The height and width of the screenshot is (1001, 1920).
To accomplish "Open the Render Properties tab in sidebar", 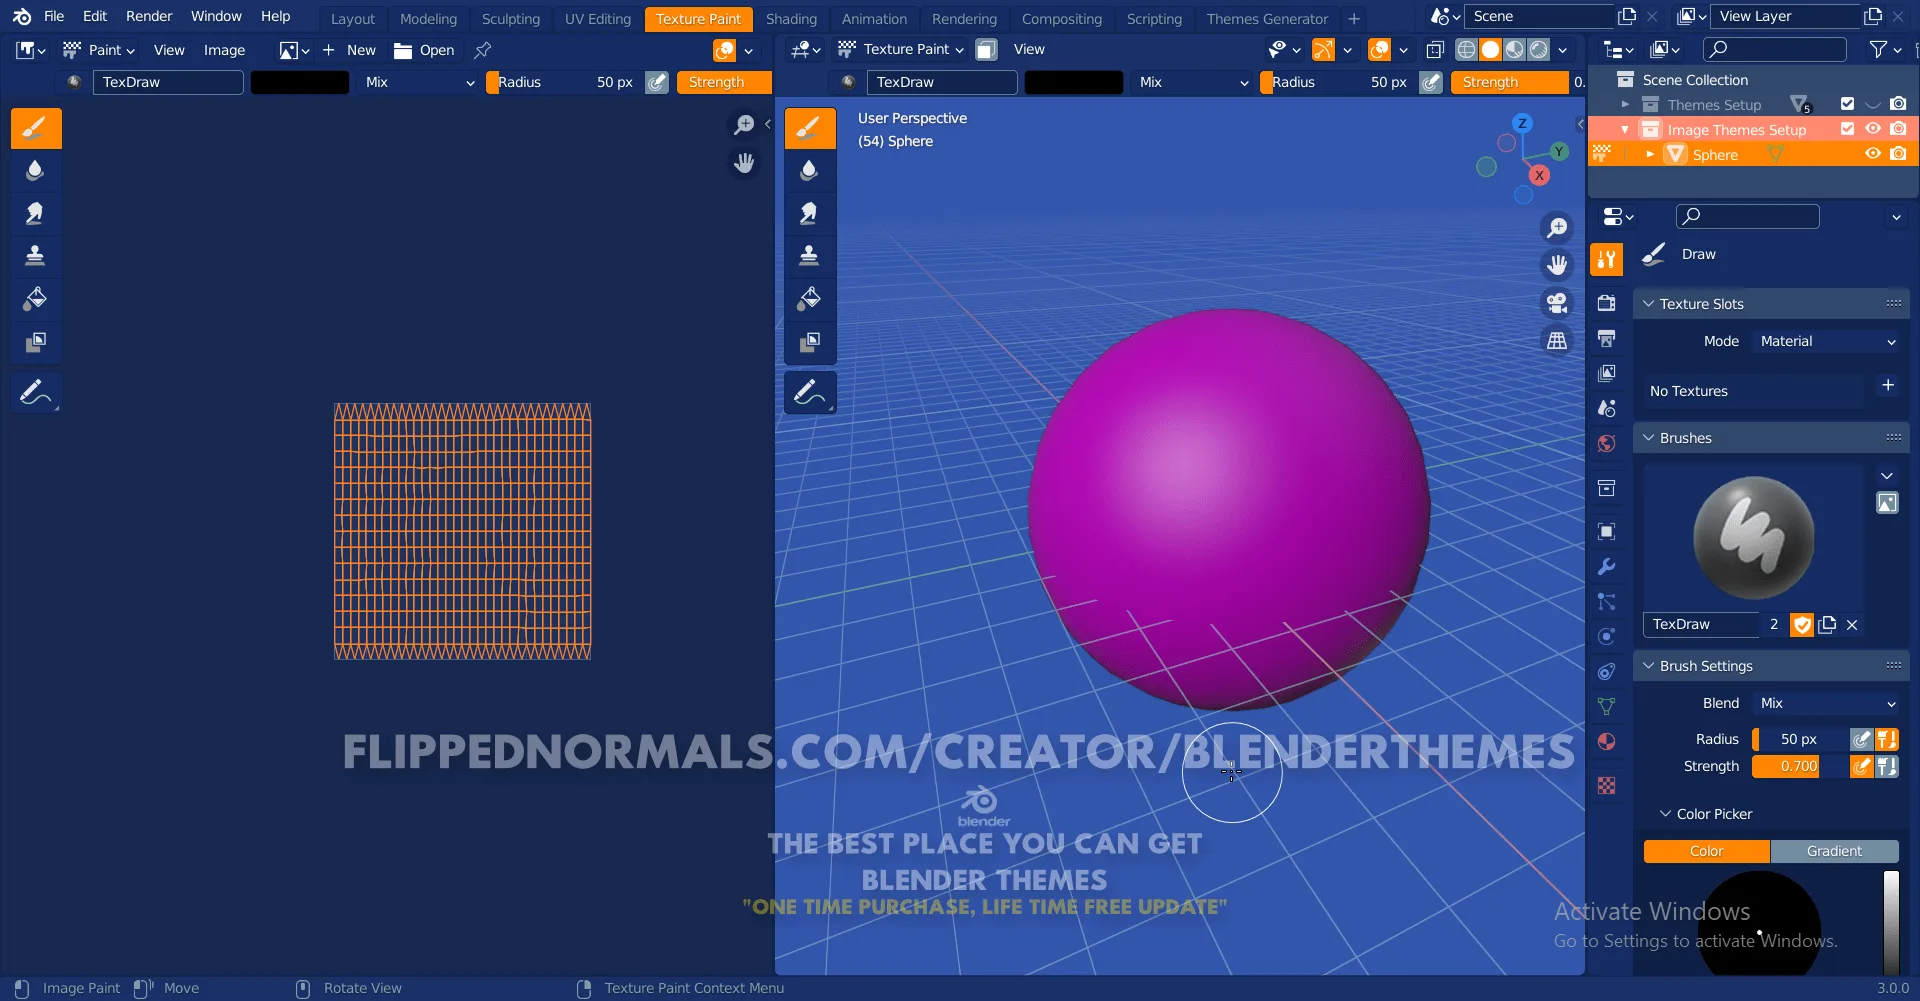I will tap(1607, 302).
